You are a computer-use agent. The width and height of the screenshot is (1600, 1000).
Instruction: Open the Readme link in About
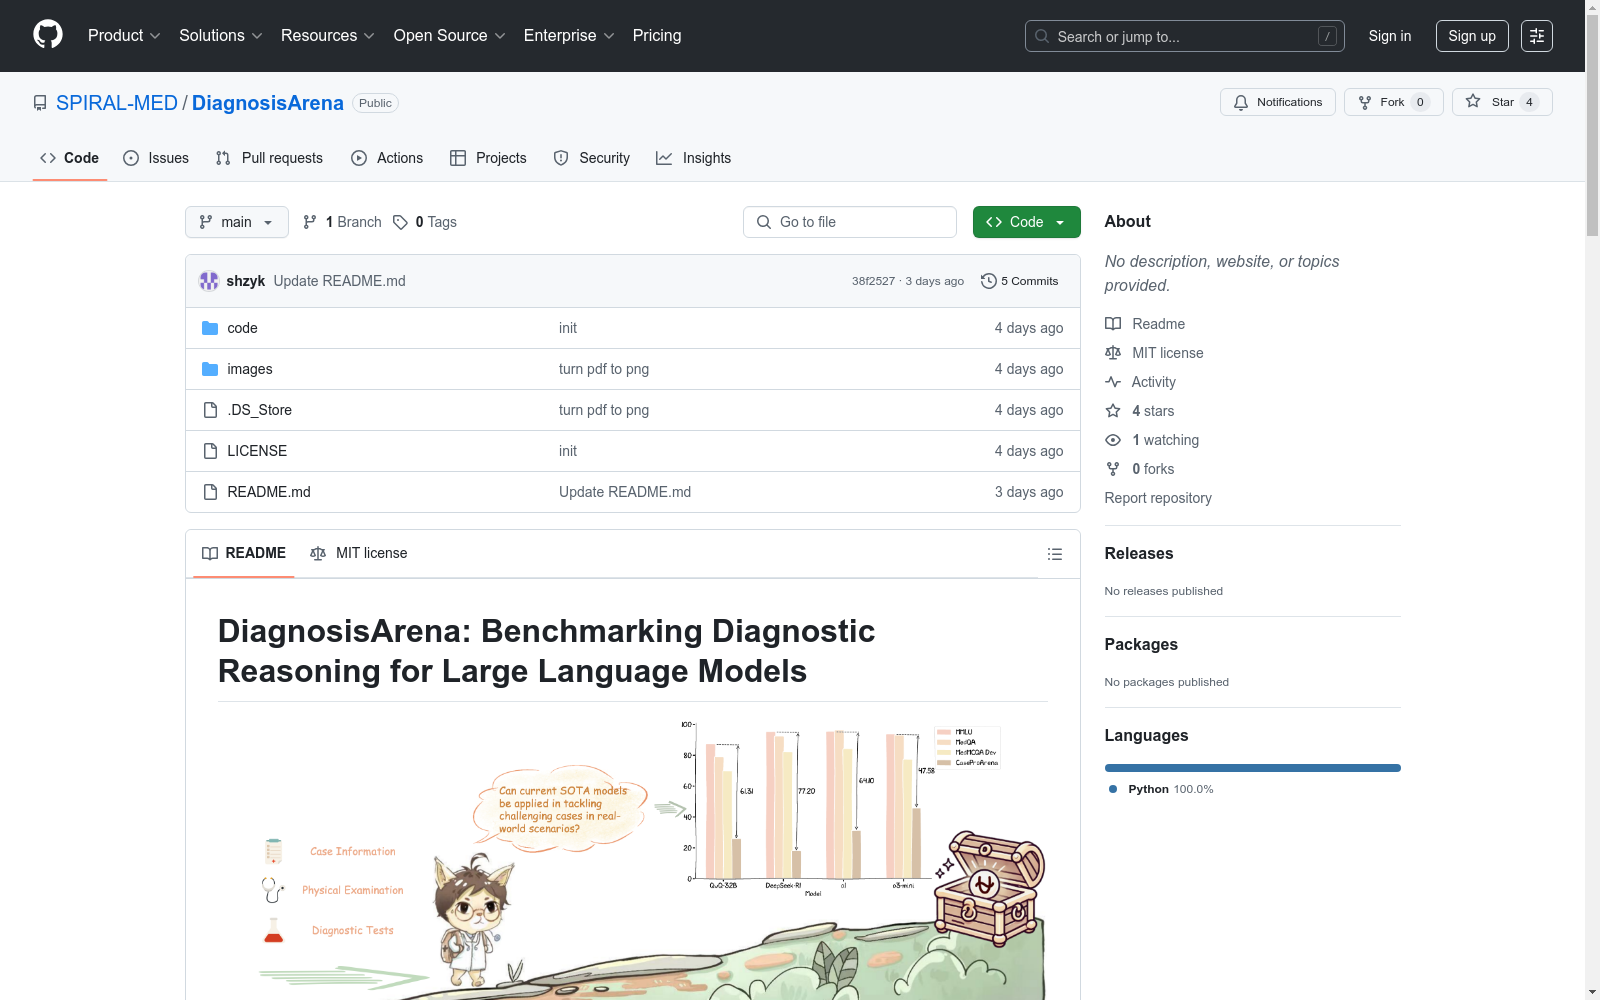coord(1145,324)
